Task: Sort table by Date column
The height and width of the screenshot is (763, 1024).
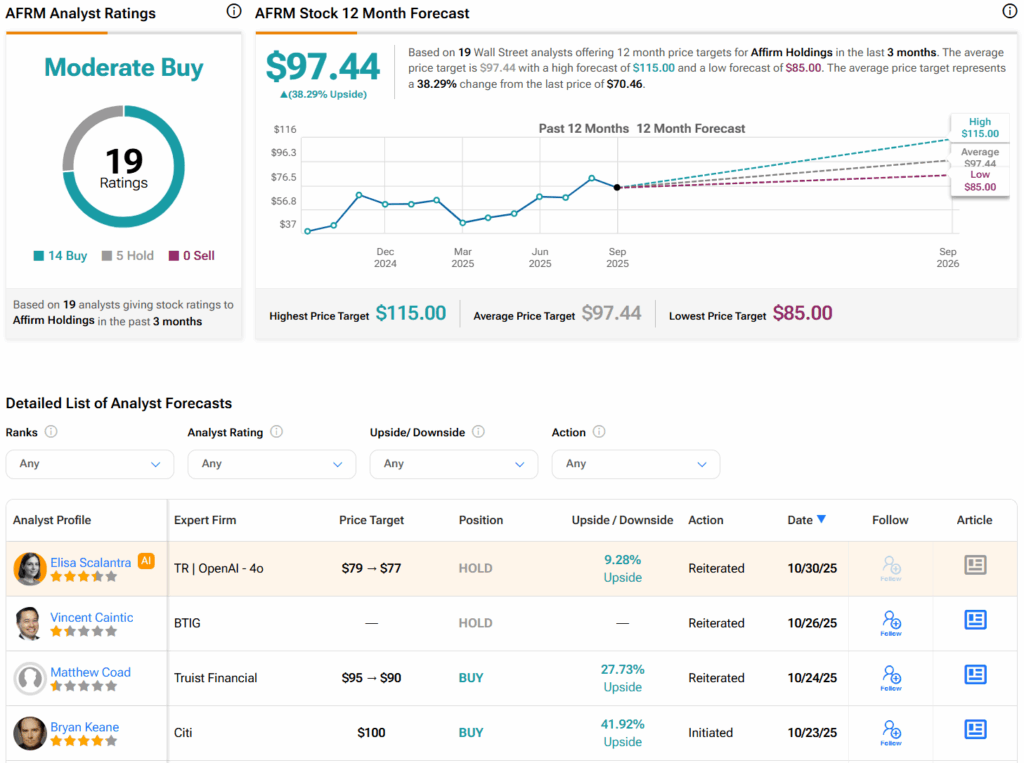Action: click(806, 520)
